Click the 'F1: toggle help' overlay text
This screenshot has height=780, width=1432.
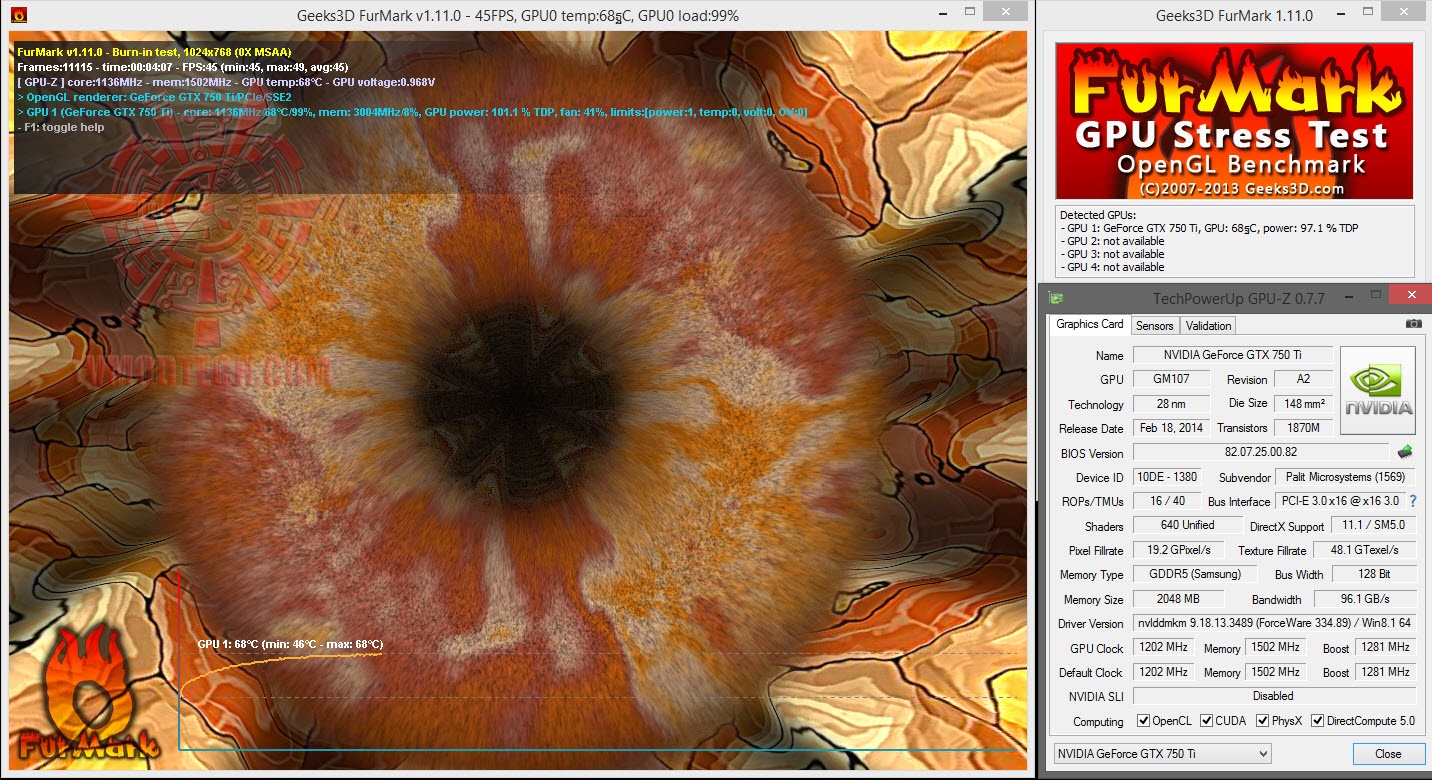(61, 127)
